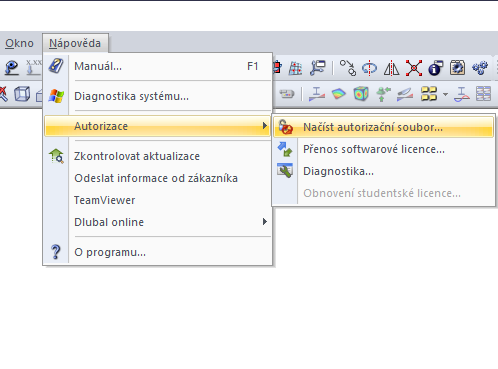The height and width of the screenshot is (369, 498).
Task: Expand the Dlubal online submenu arrow
Action: click(x=264, y=222)
